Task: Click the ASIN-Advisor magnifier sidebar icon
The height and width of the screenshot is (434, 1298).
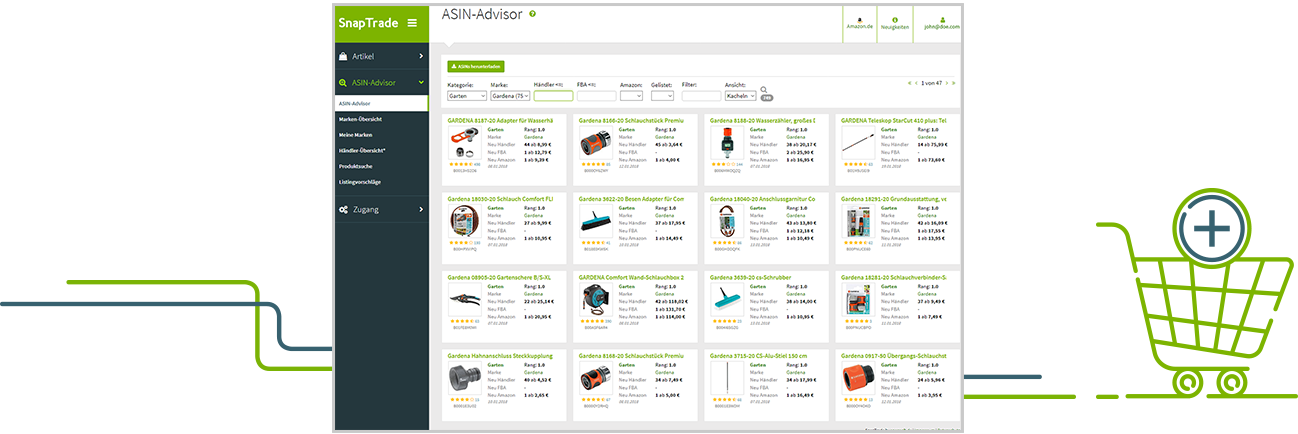Action: pos(343,83)
